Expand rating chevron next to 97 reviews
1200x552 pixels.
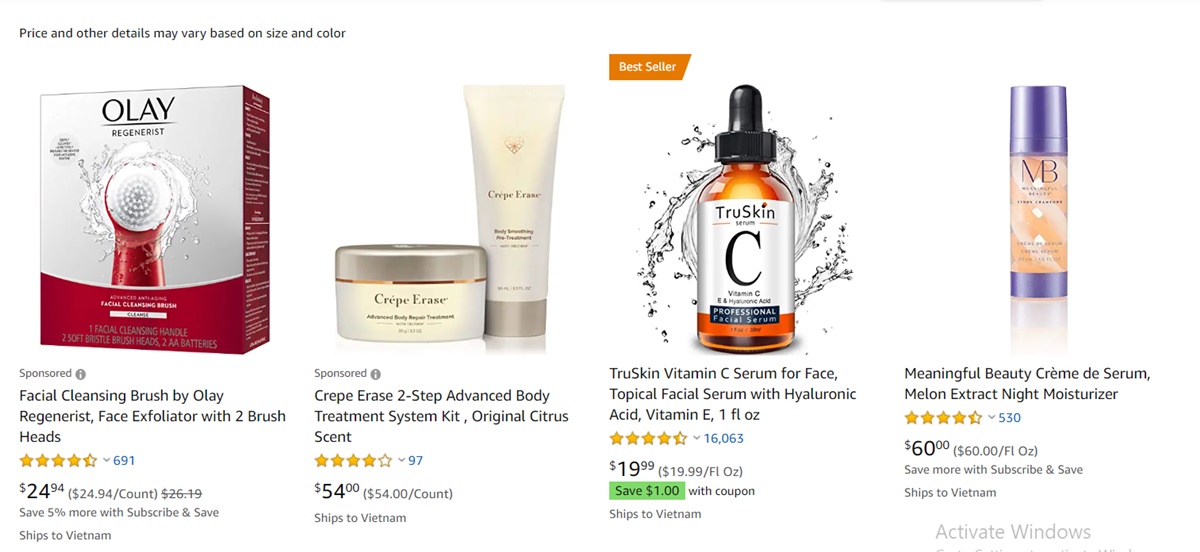point(401,461)
